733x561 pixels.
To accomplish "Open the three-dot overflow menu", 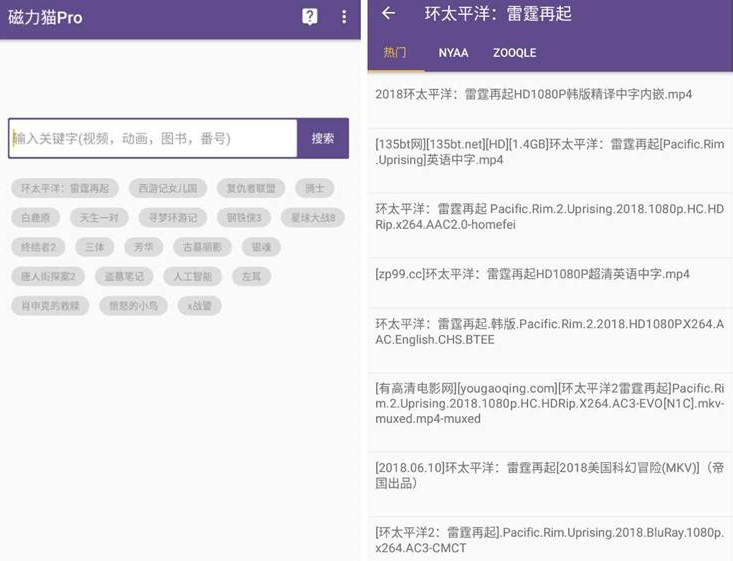I will tap(344, 17).
